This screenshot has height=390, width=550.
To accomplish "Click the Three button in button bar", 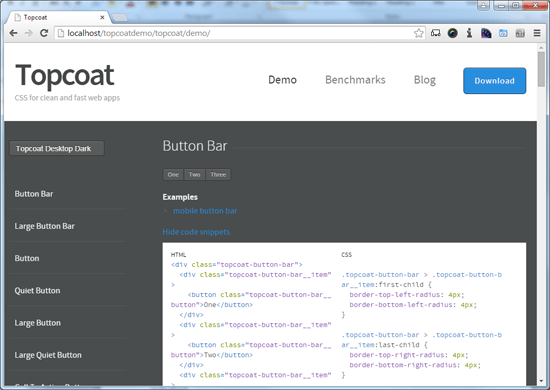I will tap(218, 174).
